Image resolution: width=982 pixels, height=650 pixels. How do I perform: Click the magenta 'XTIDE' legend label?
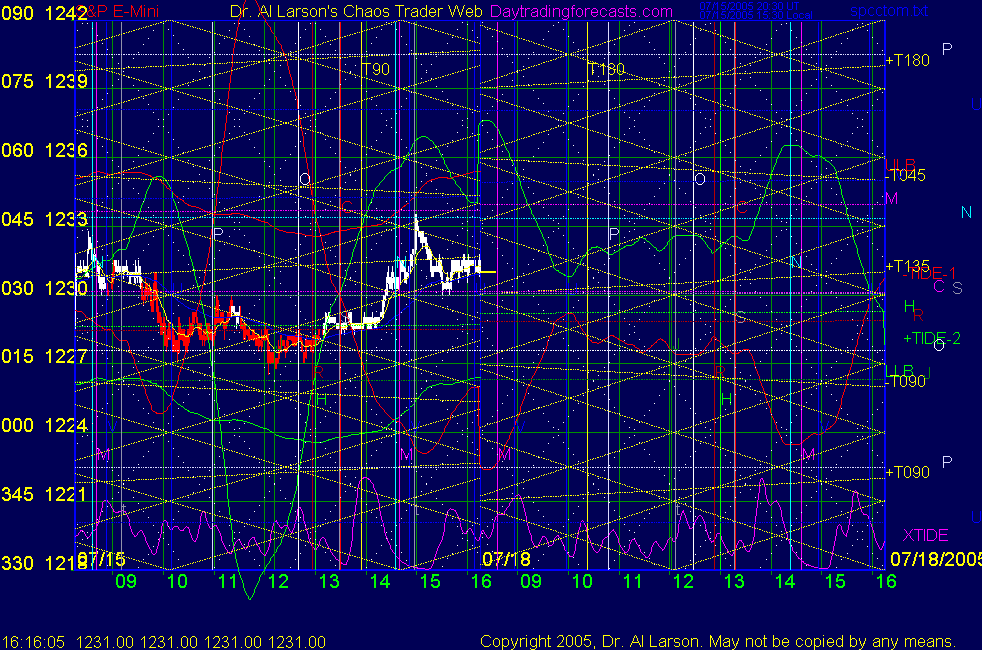[x=925, y=535]
